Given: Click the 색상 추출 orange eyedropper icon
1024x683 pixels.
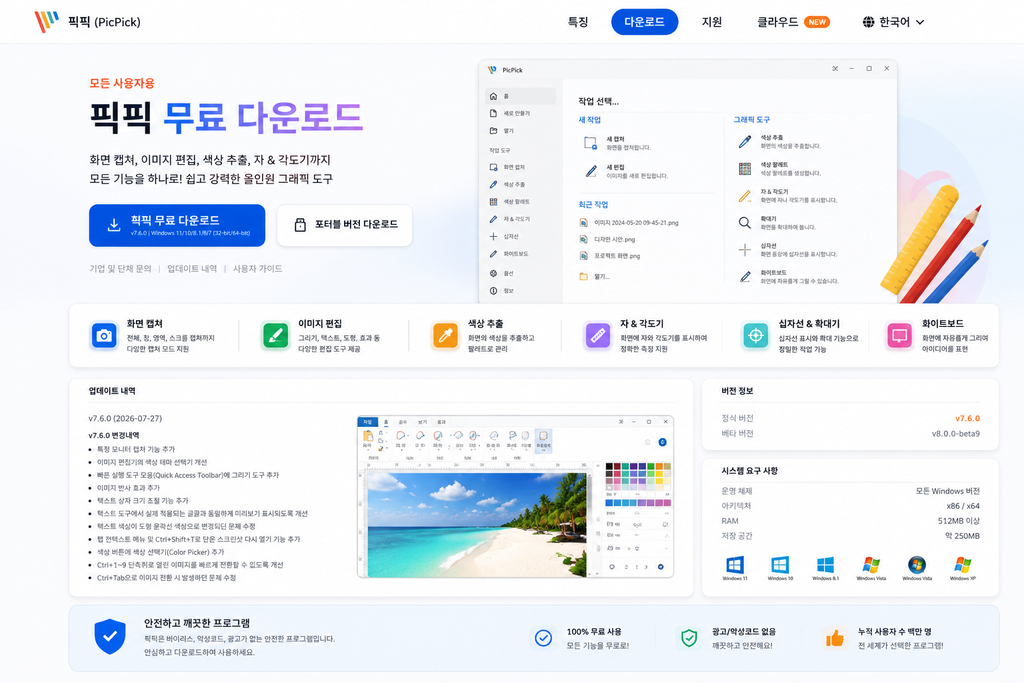Looking at the screenshot, I should 445,336.
